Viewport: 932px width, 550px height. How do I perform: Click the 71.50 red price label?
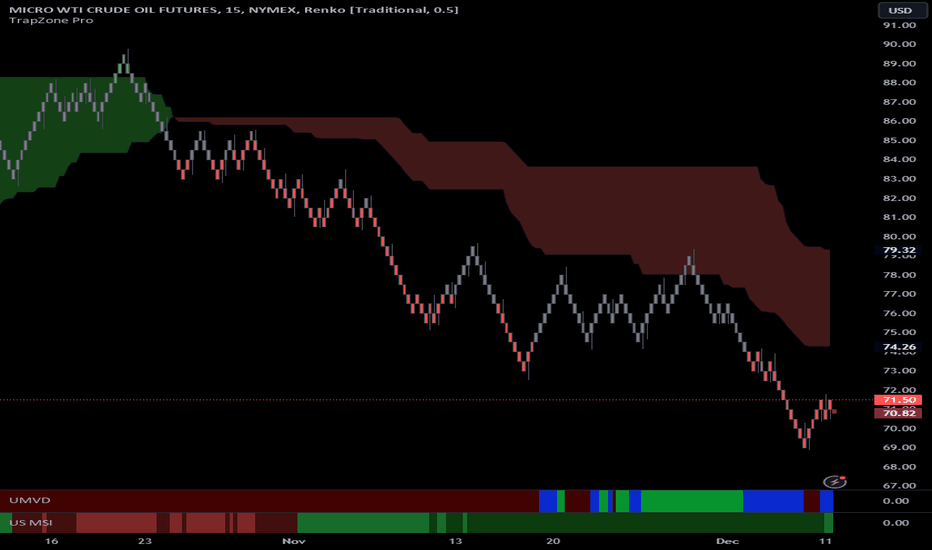[899, 400]
